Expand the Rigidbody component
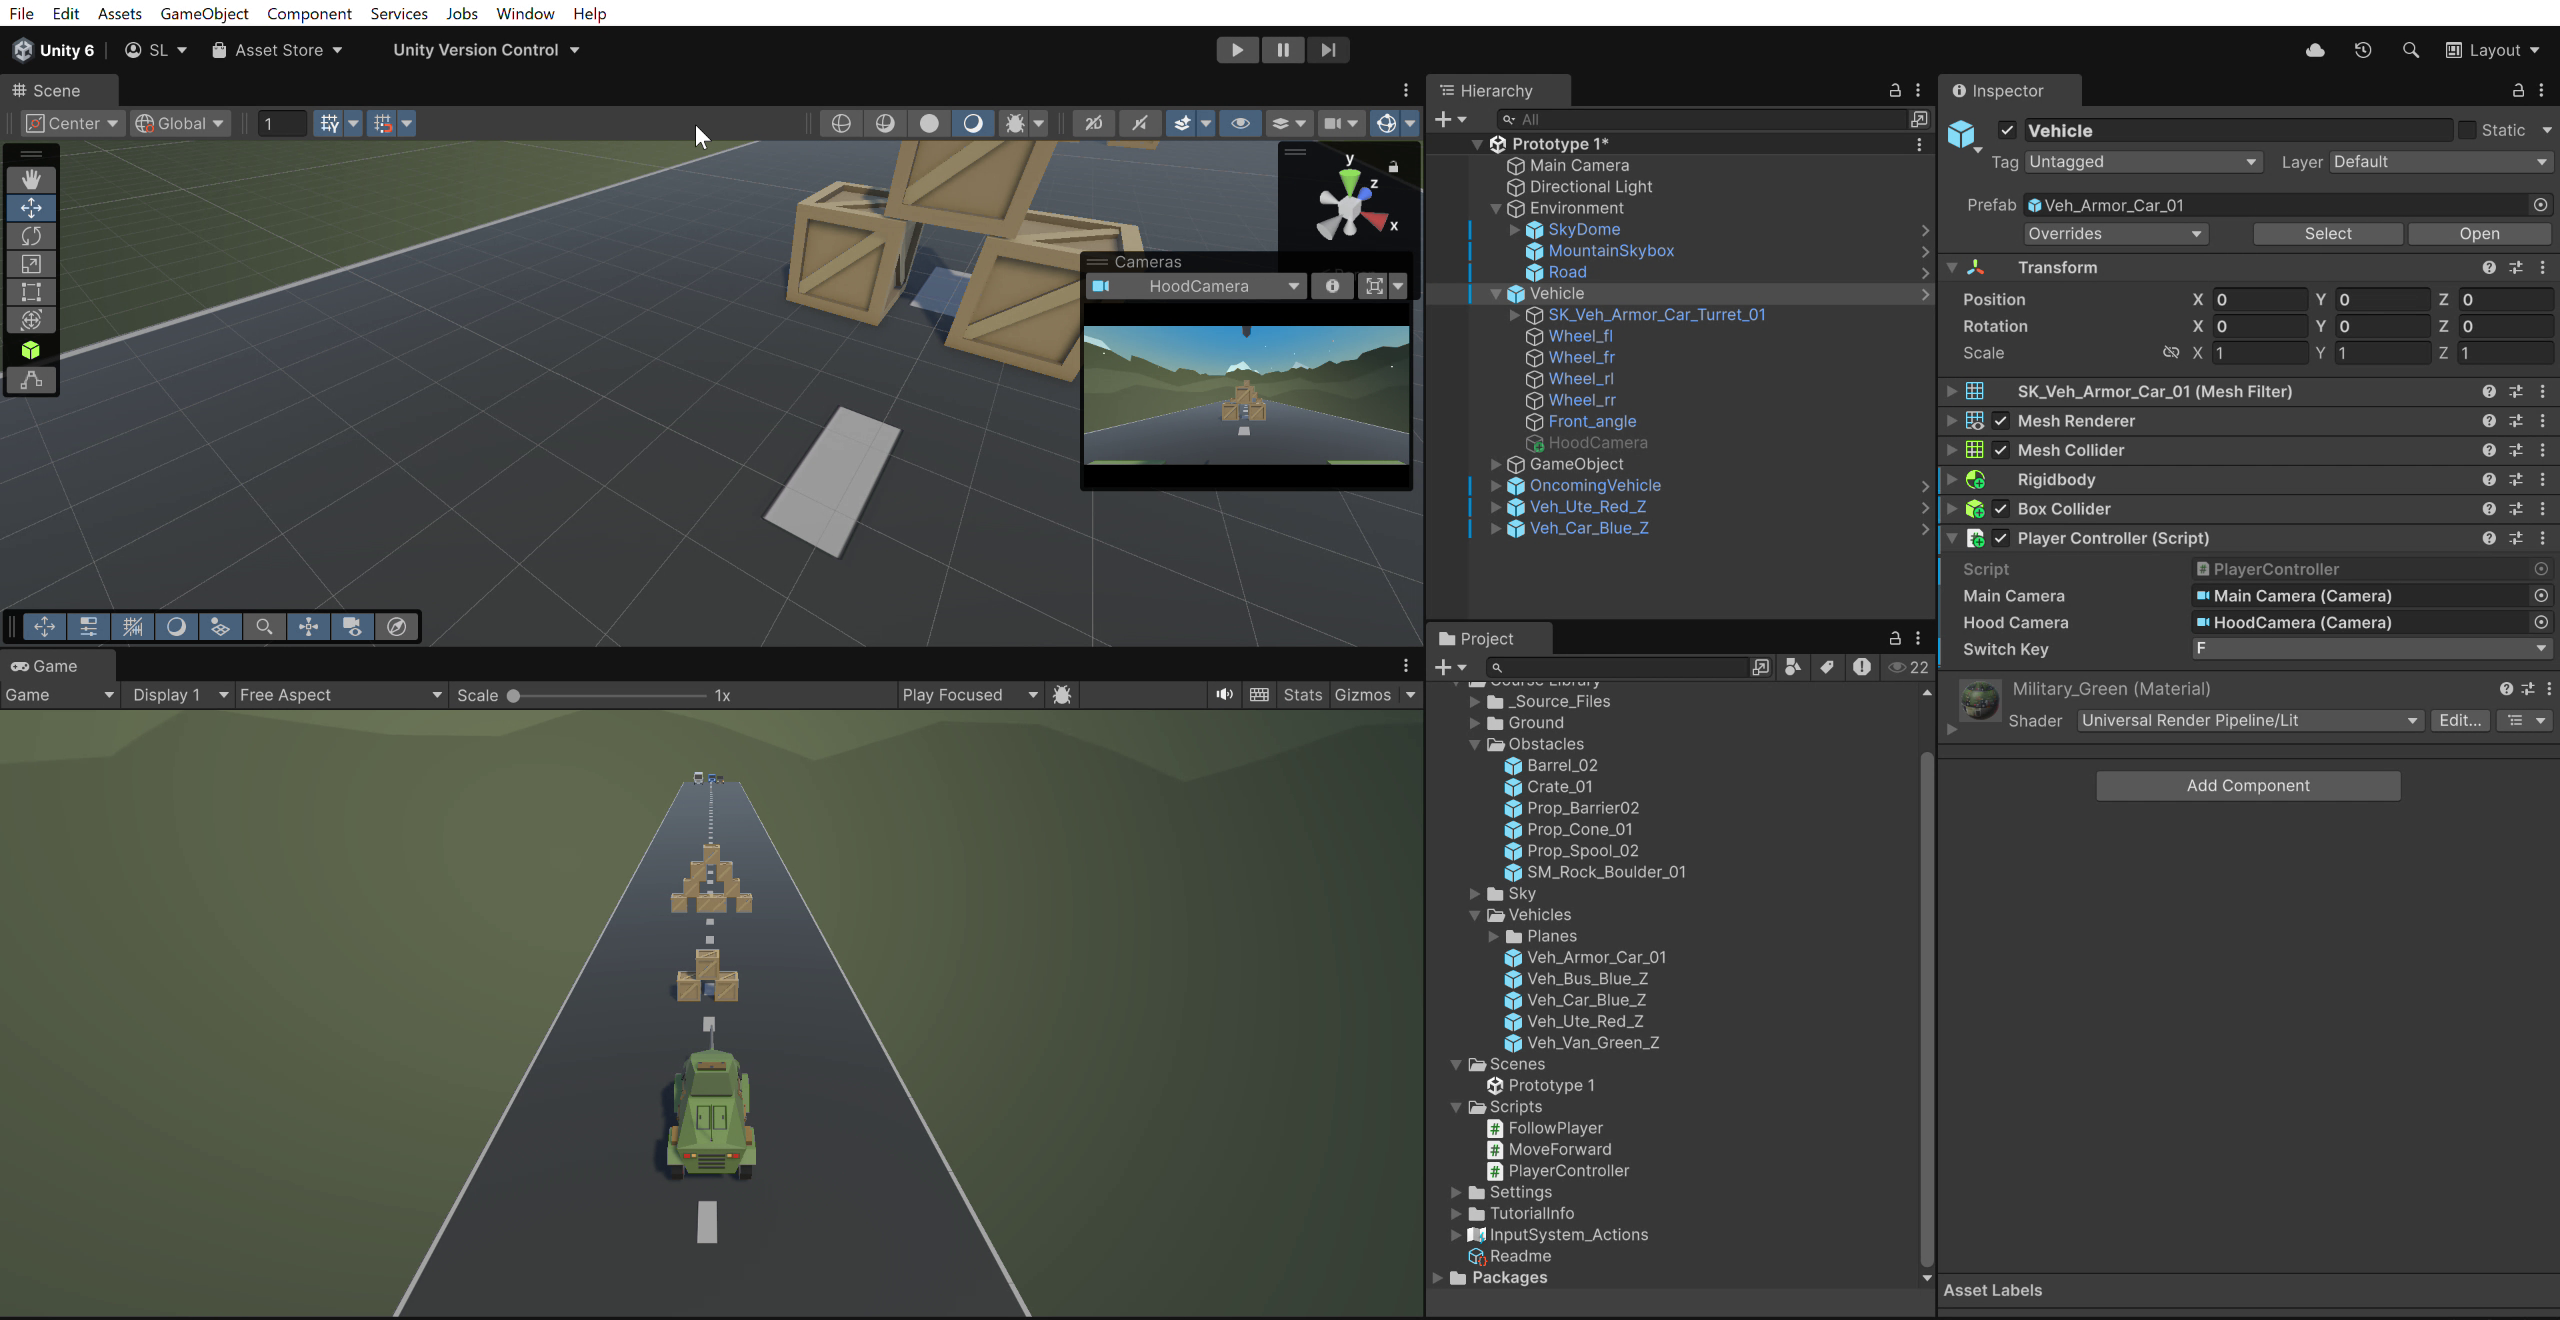This screenshot has width=2560, height=1320. point(1952,479)
